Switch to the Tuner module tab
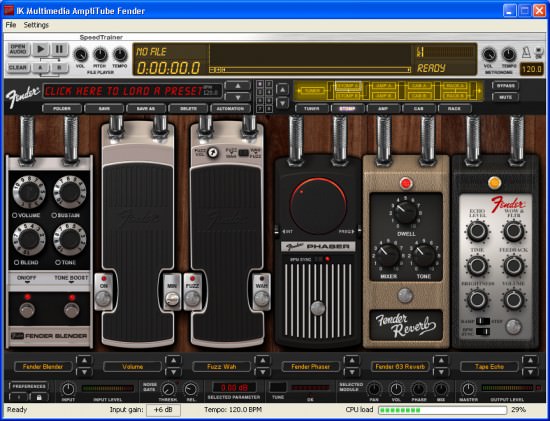Screen dimensions: 550x421 click(x=312, y=108)
